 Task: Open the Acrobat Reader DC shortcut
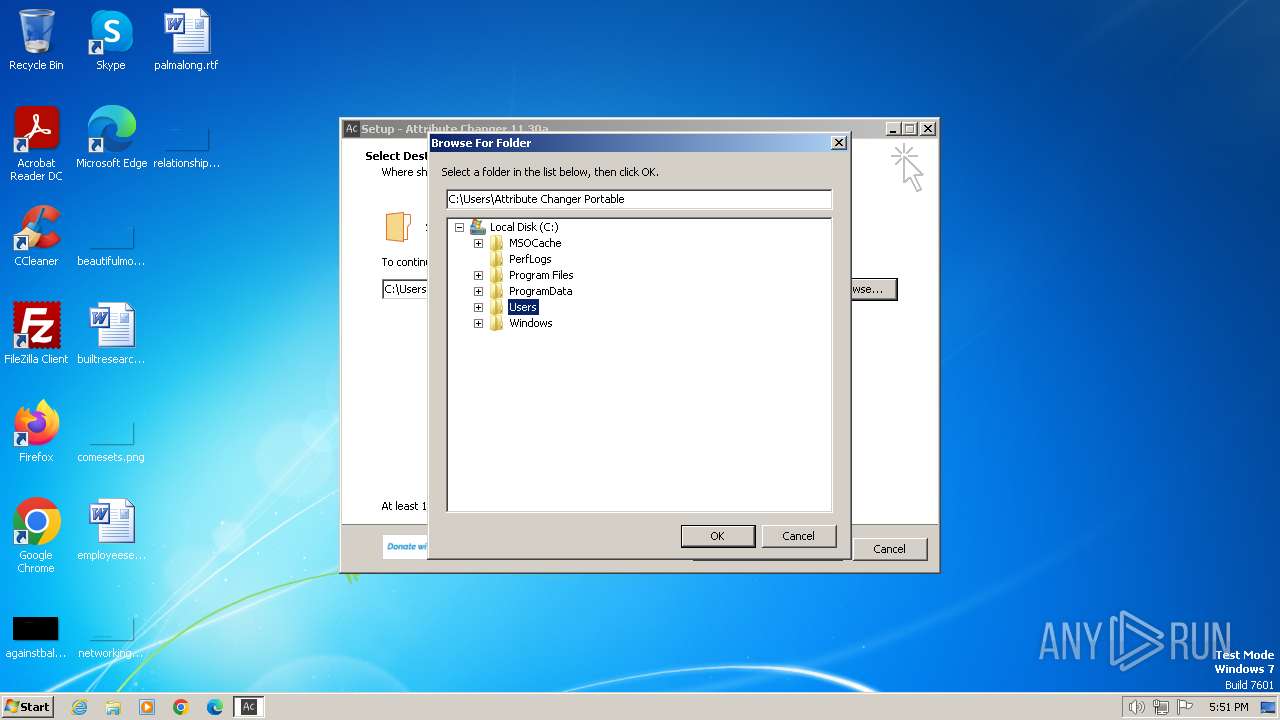point(36,144)
